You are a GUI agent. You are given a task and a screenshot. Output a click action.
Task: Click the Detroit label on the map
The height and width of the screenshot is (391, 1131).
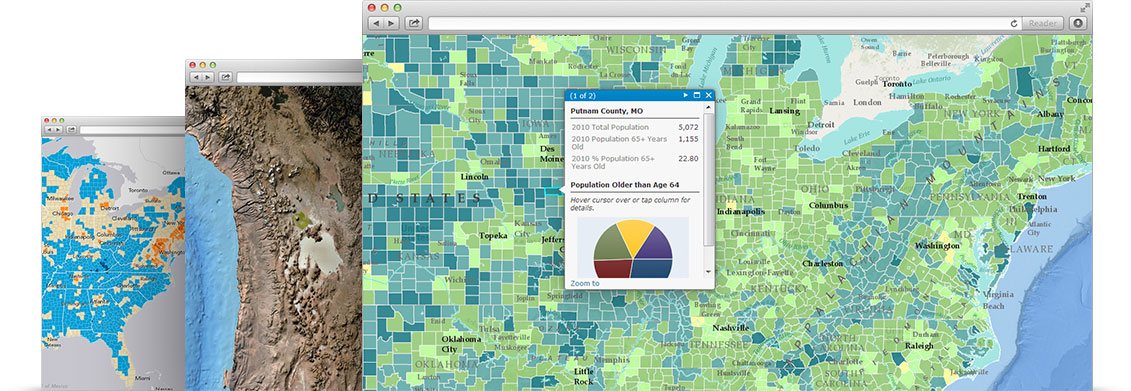[821, 125]
